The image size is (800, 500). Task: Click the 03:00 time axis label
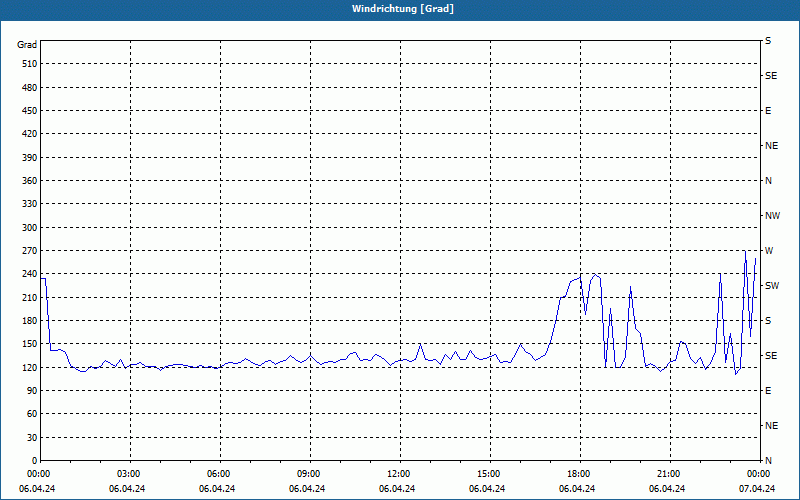pyautogui.click(x=131, y=474)
